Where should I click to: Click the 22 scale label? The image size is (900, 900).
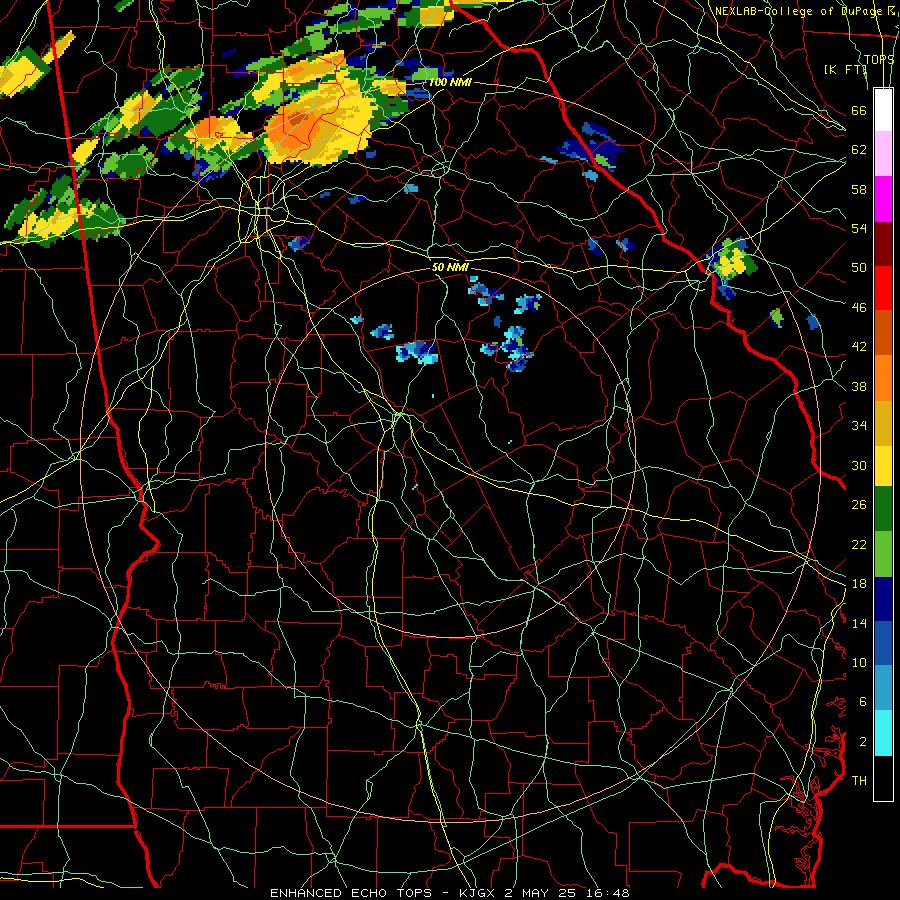click(x=859, y=544)
